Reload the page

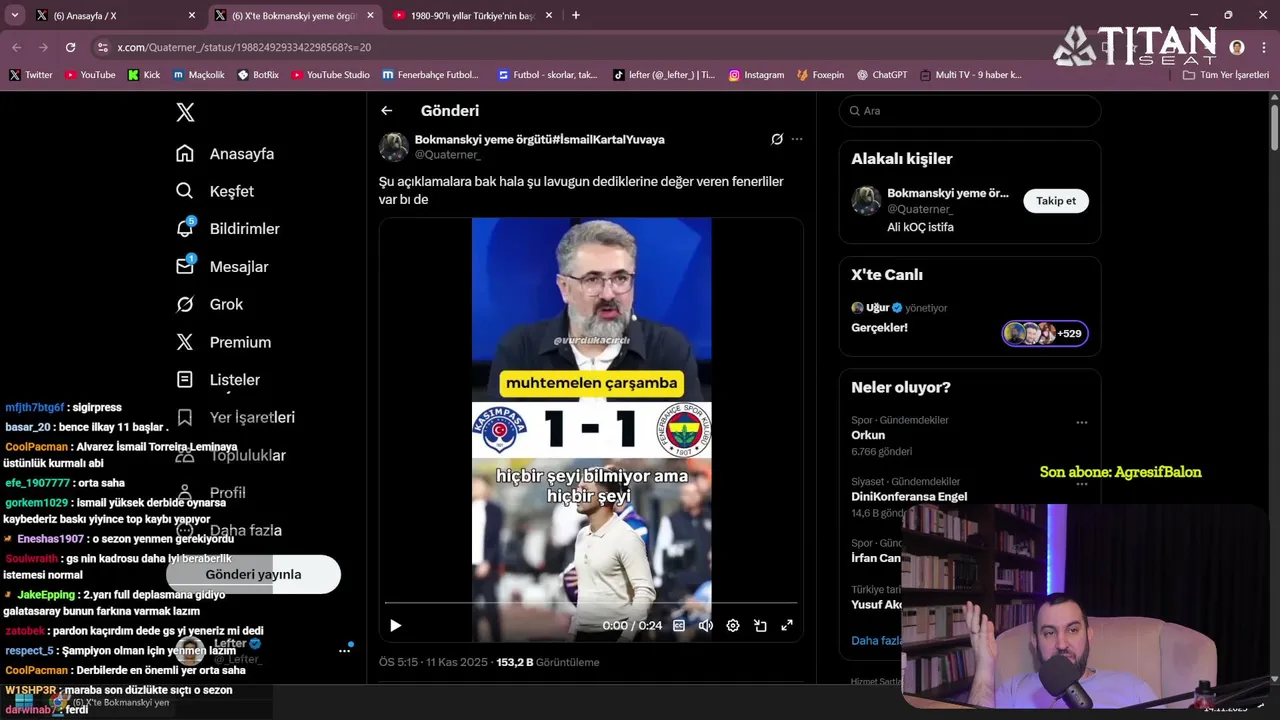click(x=70, y=47)
